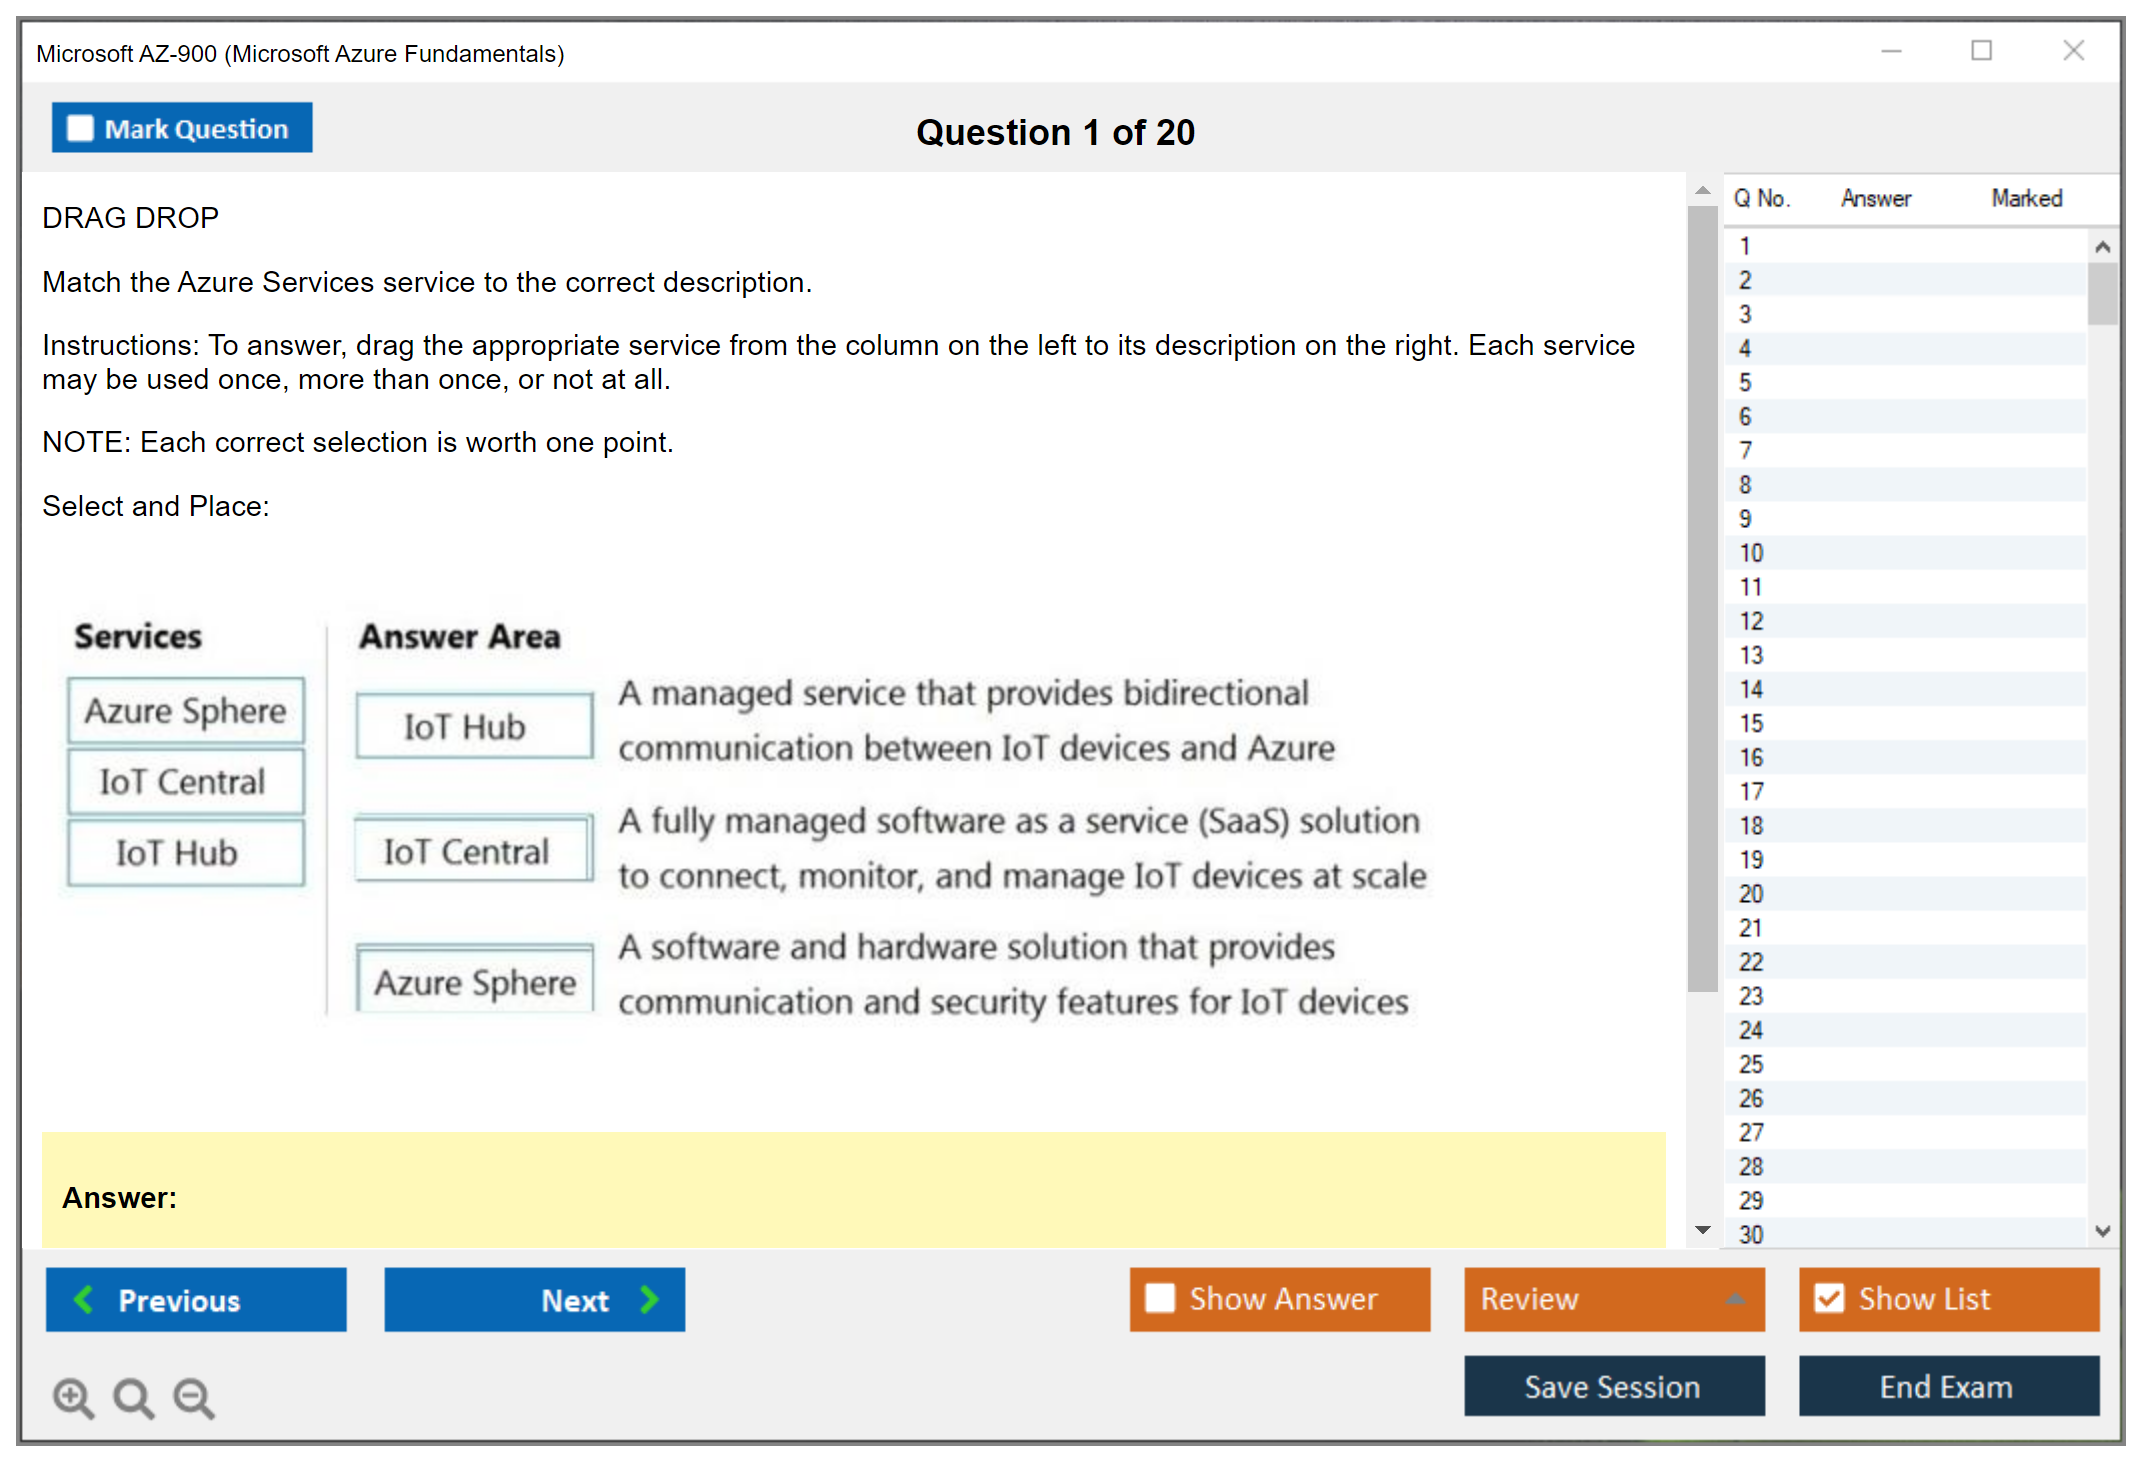Select question 10 in the list
2150x1470 pixels.
[x=1751, y=553]
